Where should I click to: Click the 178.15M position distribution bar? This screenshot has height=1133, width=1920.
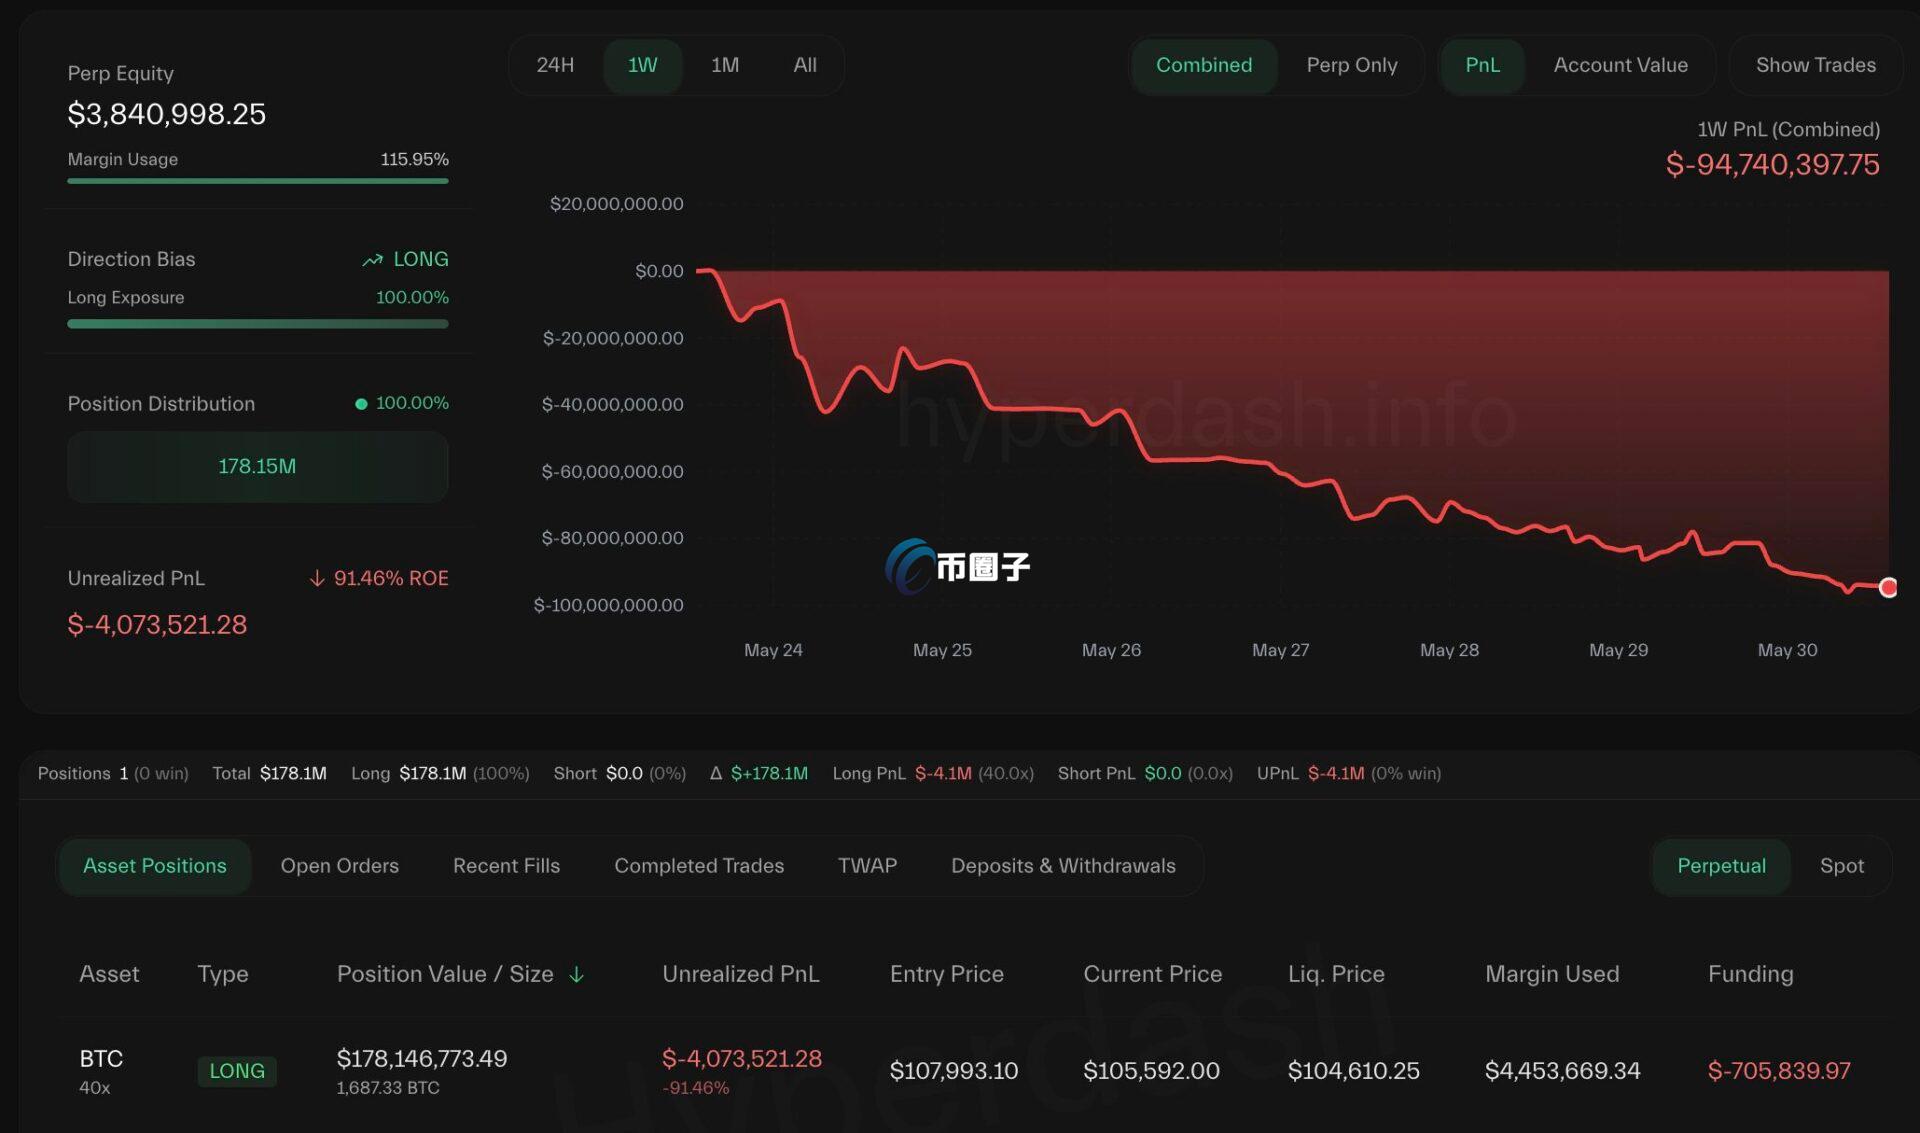pyautogui.click(x=257, y=467)
